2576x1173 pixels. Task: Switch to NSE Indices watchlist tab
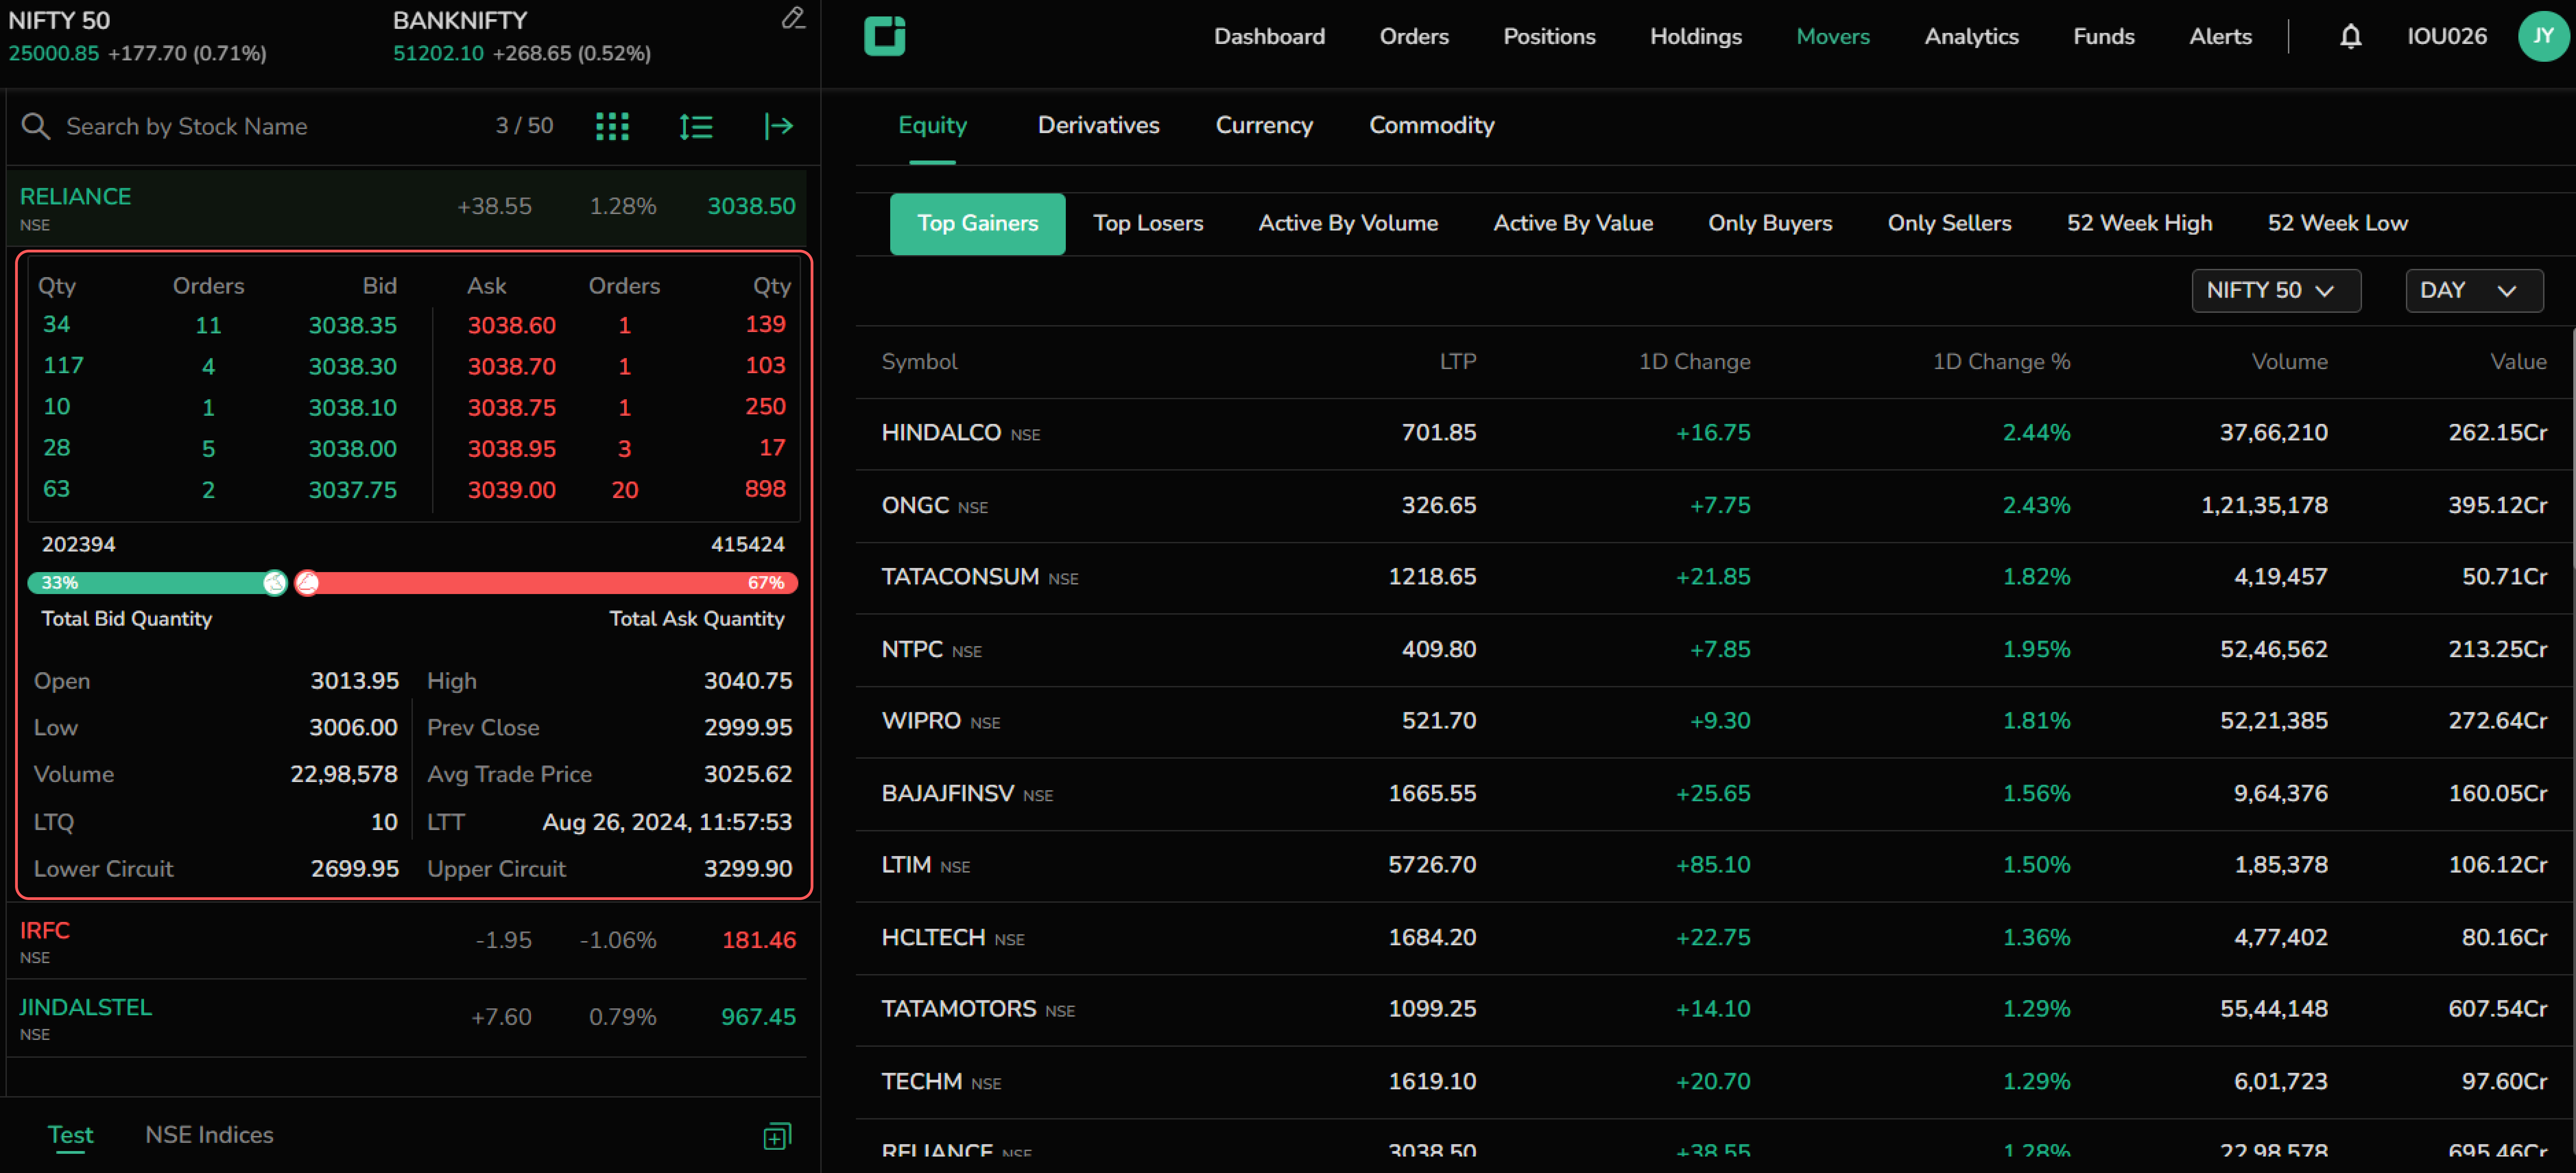pos(209,1136)
